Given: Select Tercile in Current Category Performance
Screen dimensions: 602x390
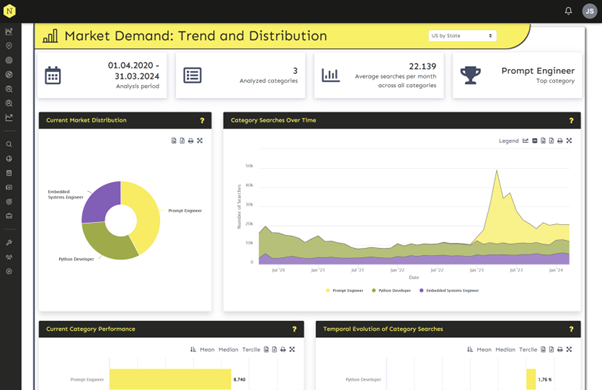Looking at the screenshot, I should point(251,350).
